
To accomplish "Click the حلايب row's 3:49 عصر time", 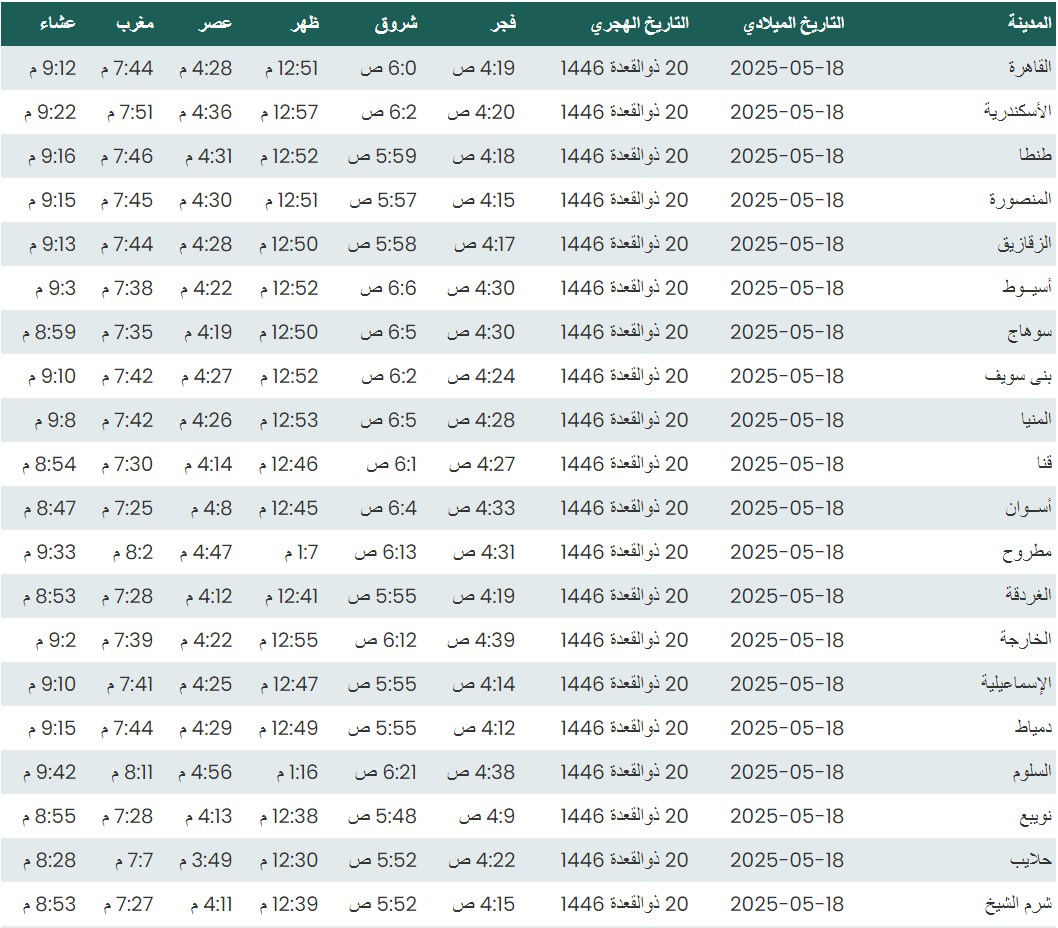I will coord(205,860).
